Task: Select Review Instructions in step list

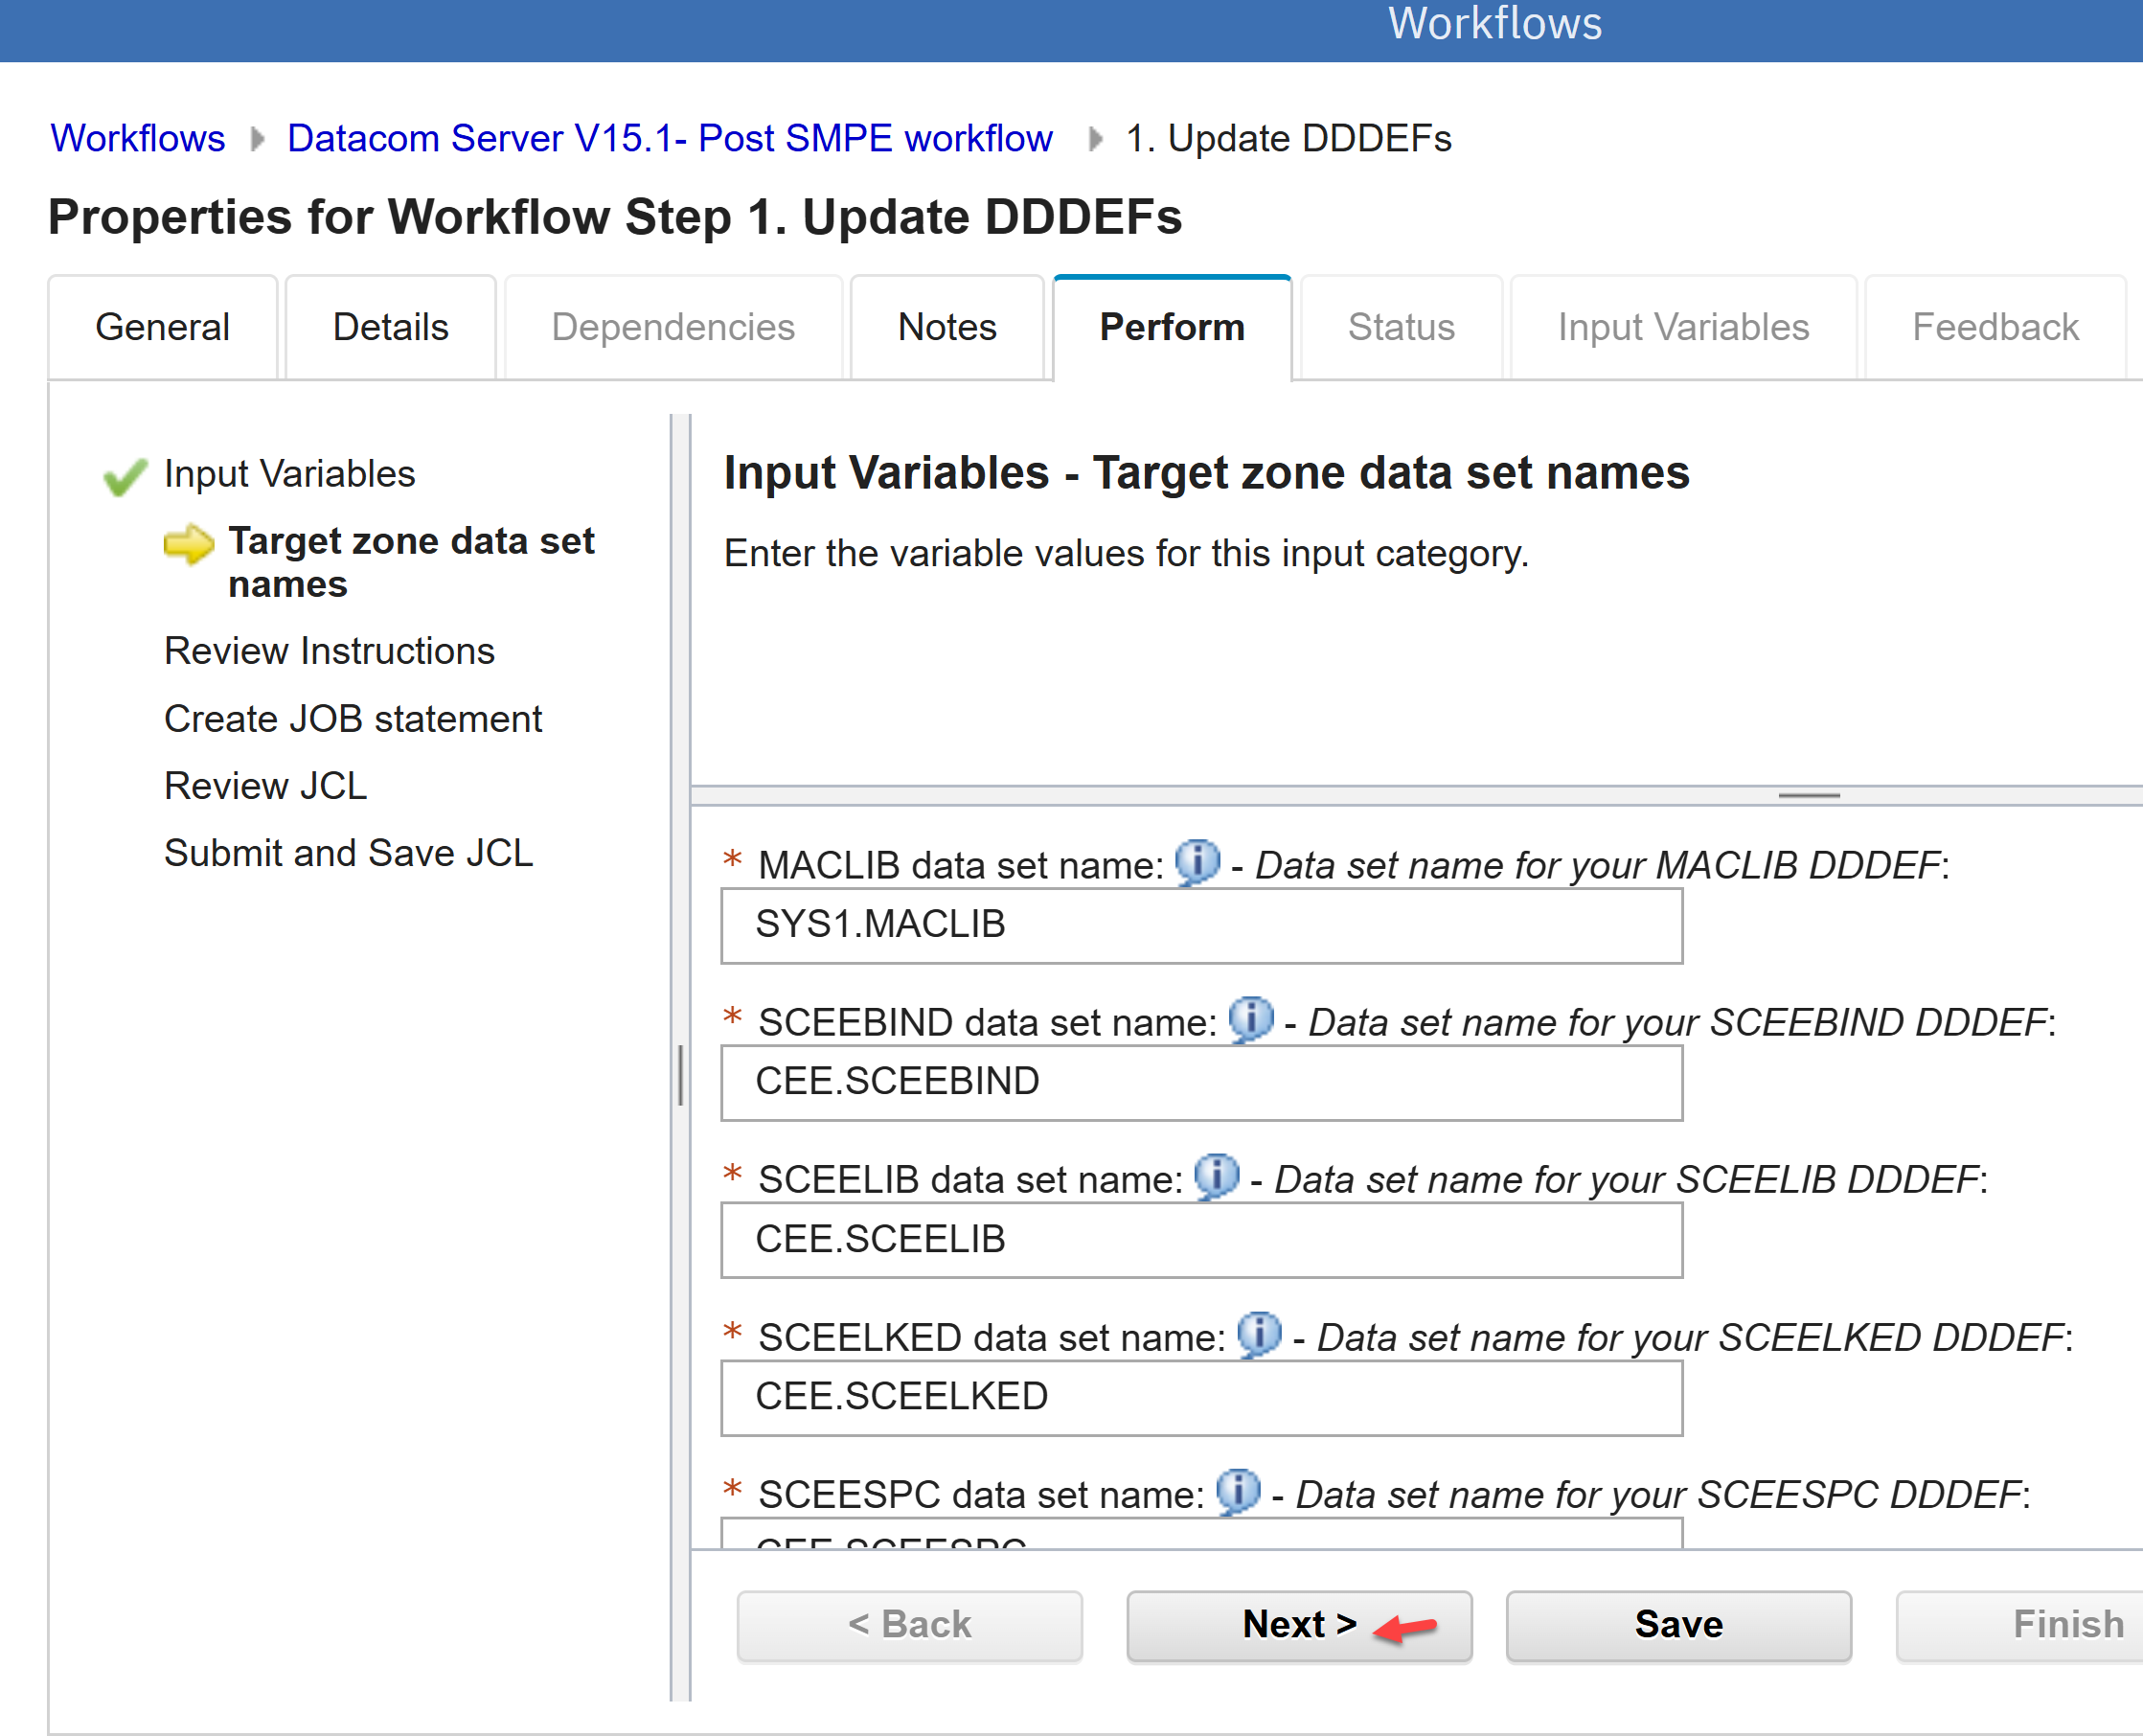Action: [329, 651]
